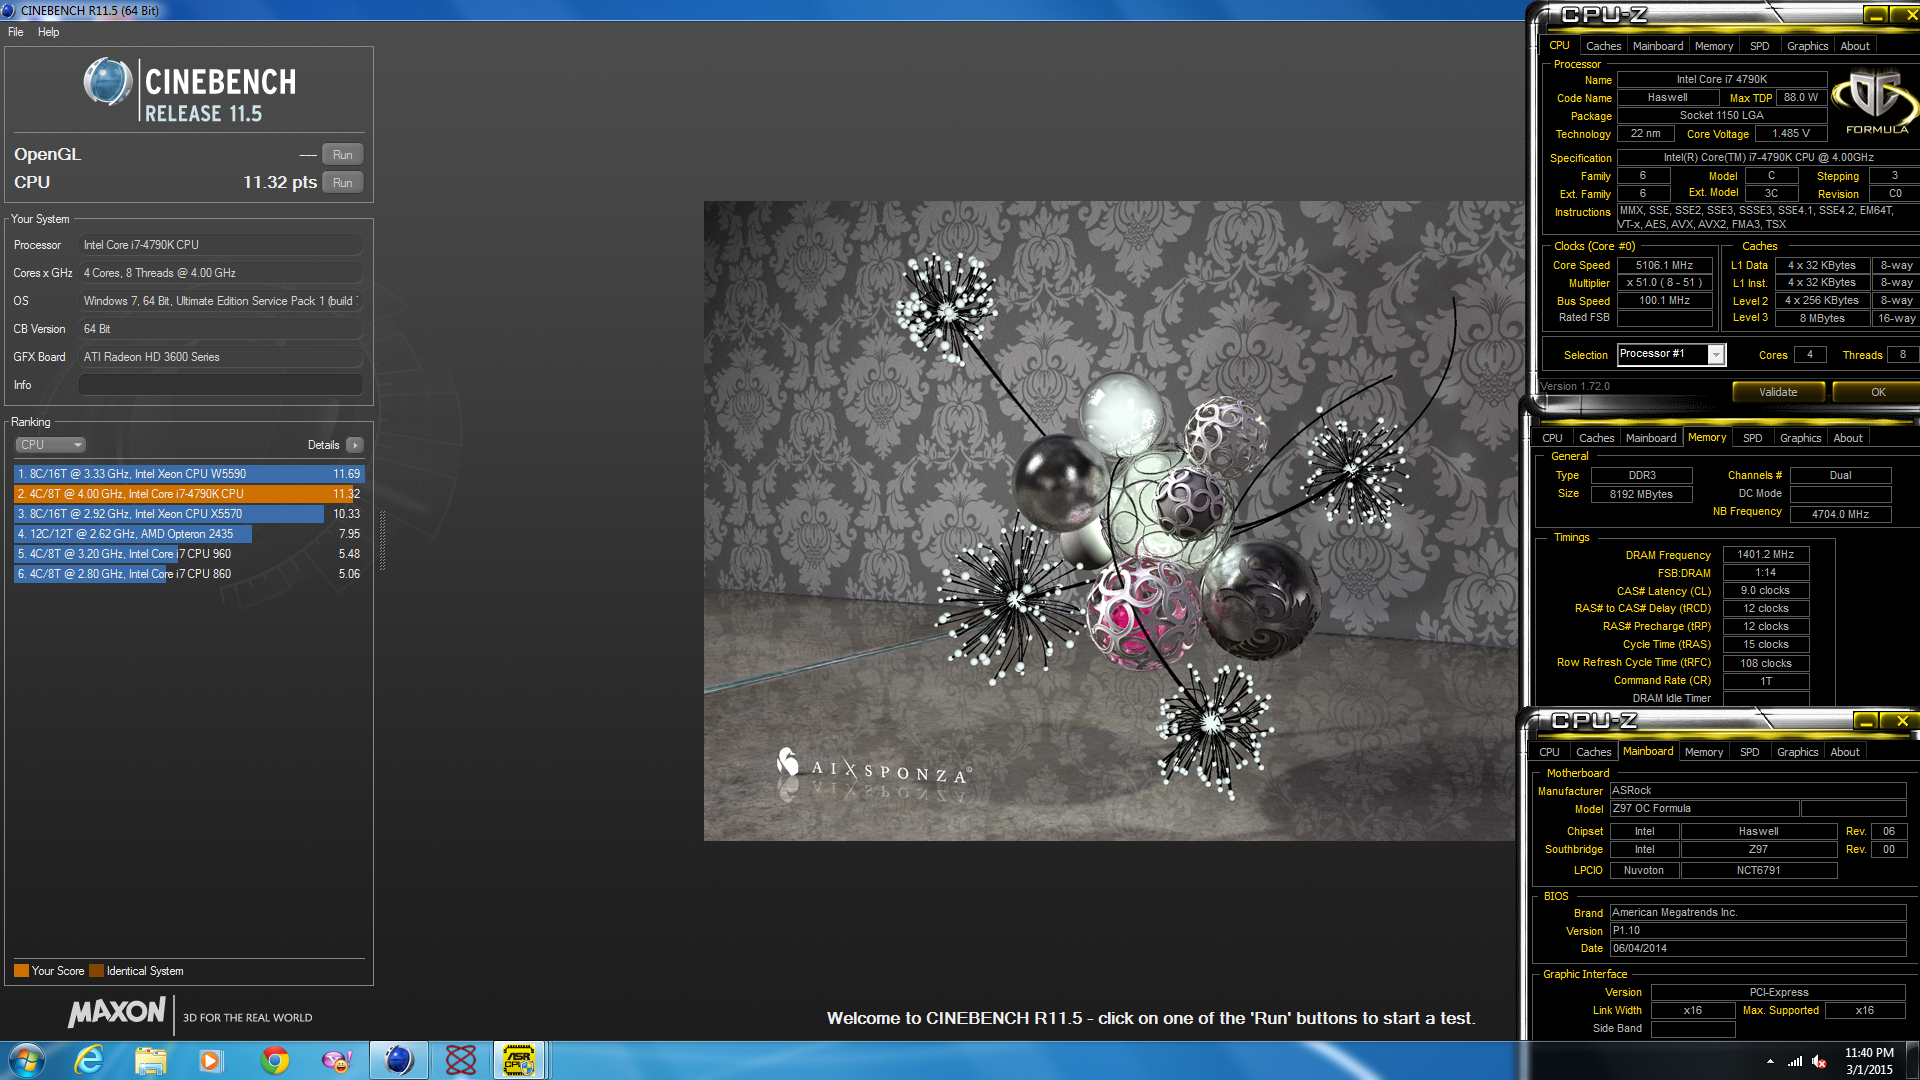
Task: Minimize the bottom CPU-Z Mainboard window
Action: (x=1866, y=720)
